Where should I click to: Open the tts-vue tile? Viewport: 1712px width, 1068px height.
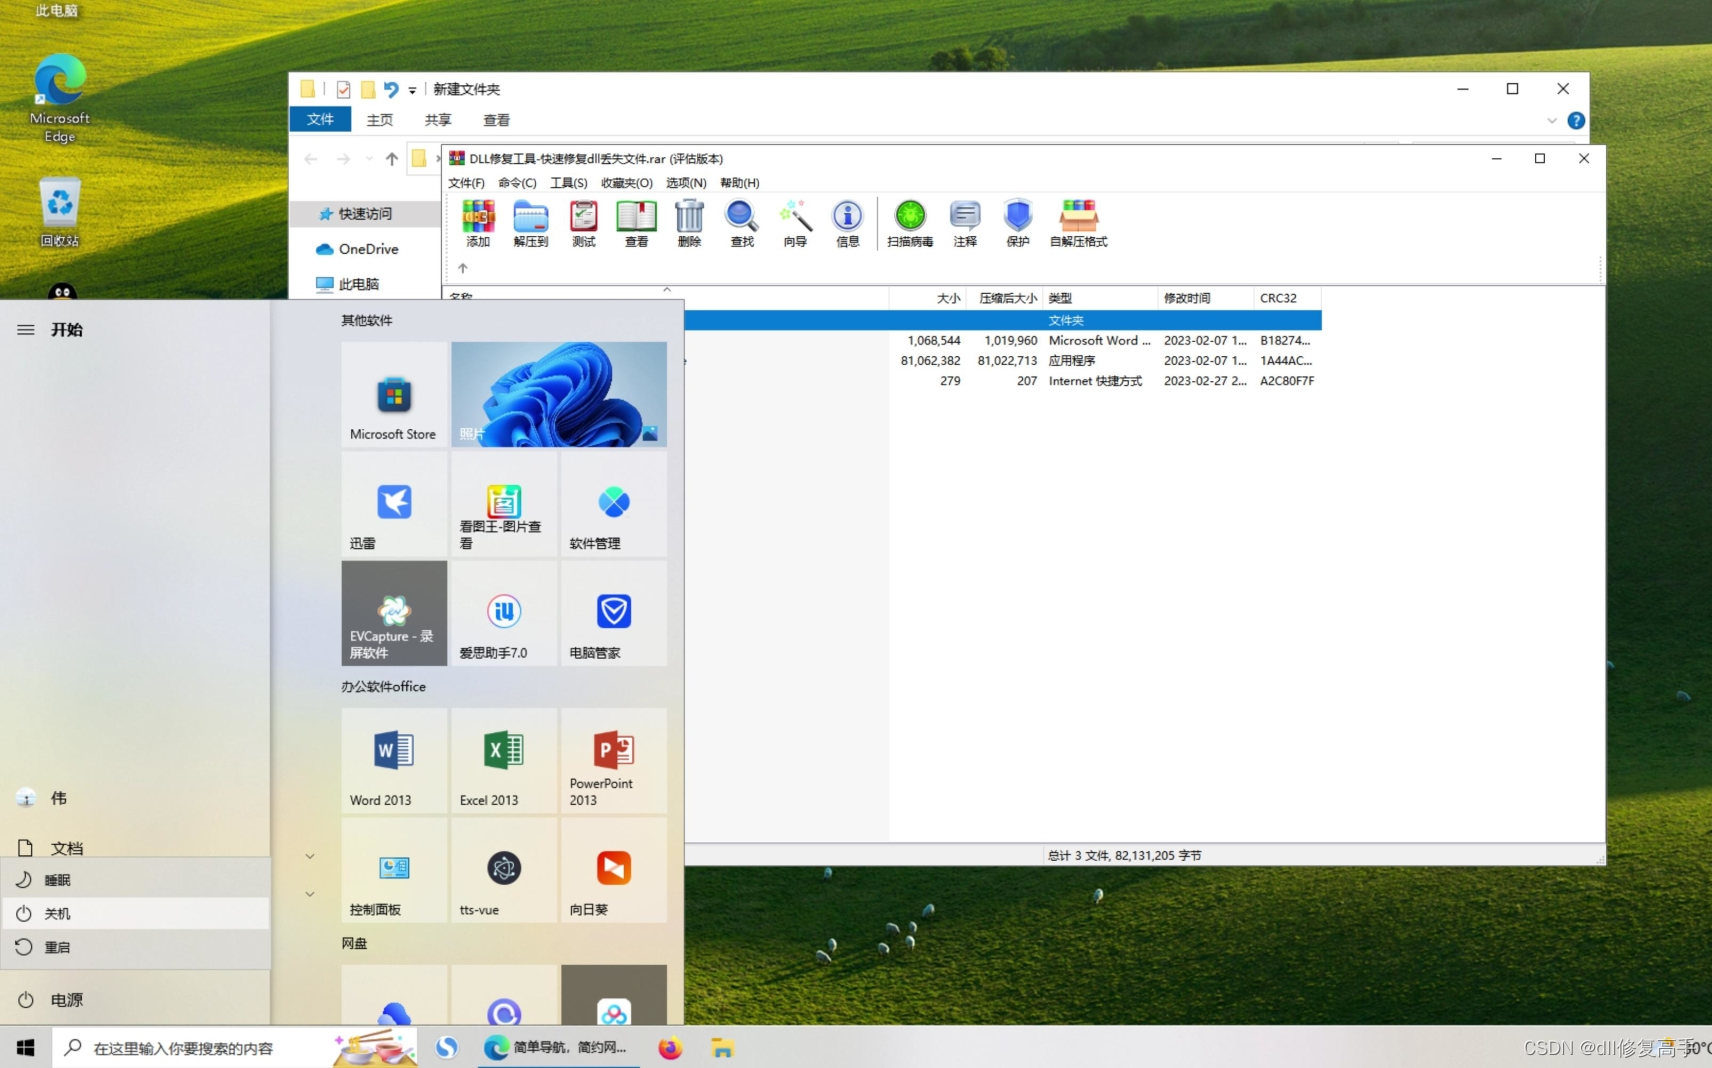coord(504,870)
